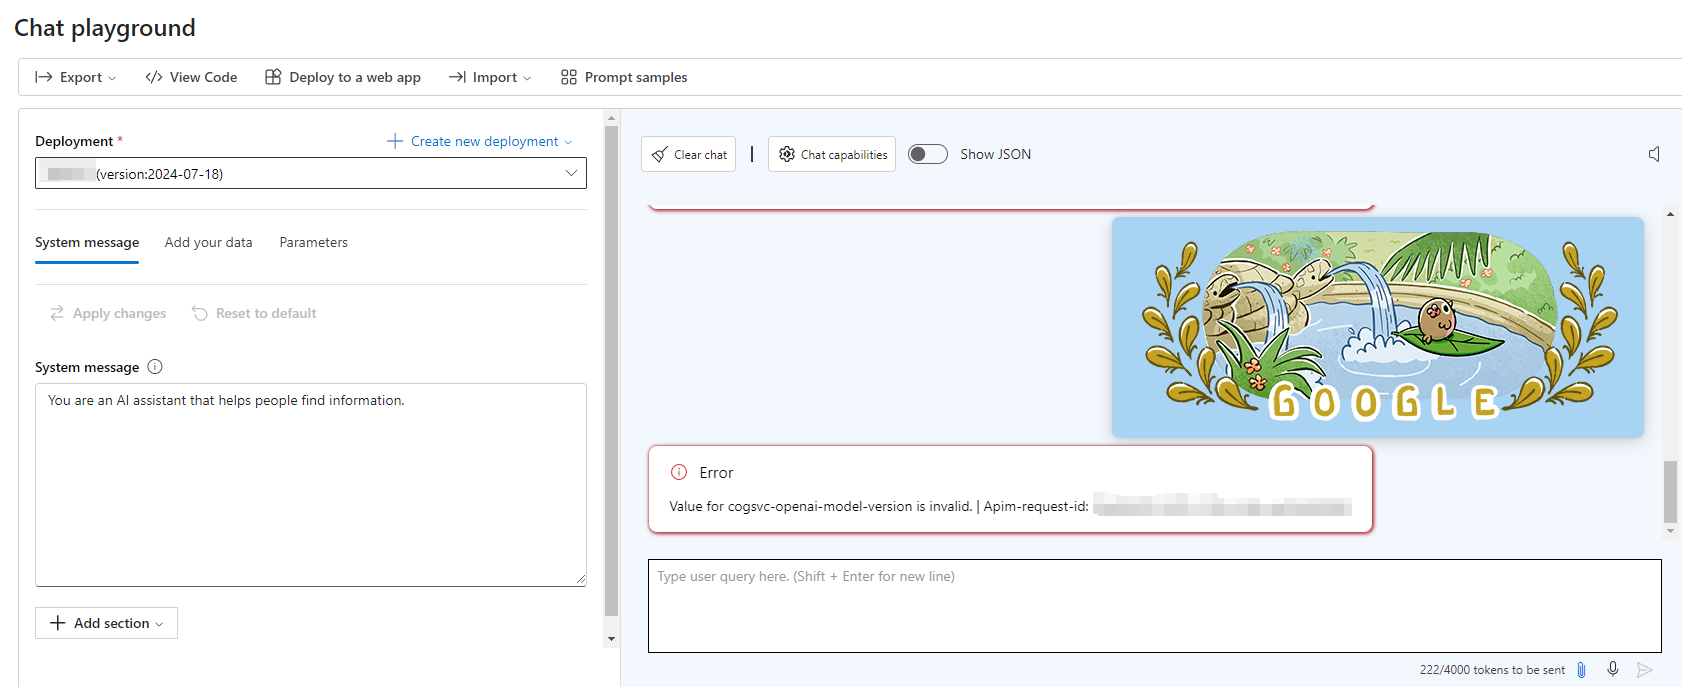Open the Add section dropdown

coord(106,623)
